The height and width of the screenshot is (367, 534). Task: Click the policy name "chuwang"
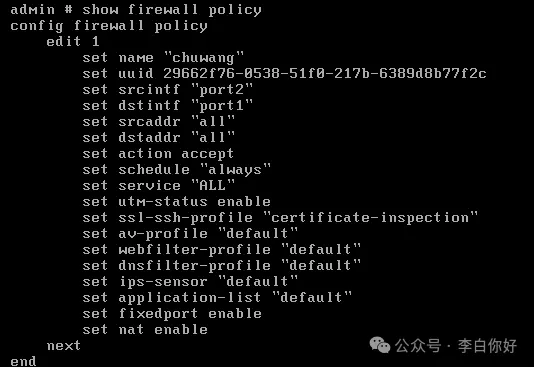pyautogui.click(x=204, y=58)
